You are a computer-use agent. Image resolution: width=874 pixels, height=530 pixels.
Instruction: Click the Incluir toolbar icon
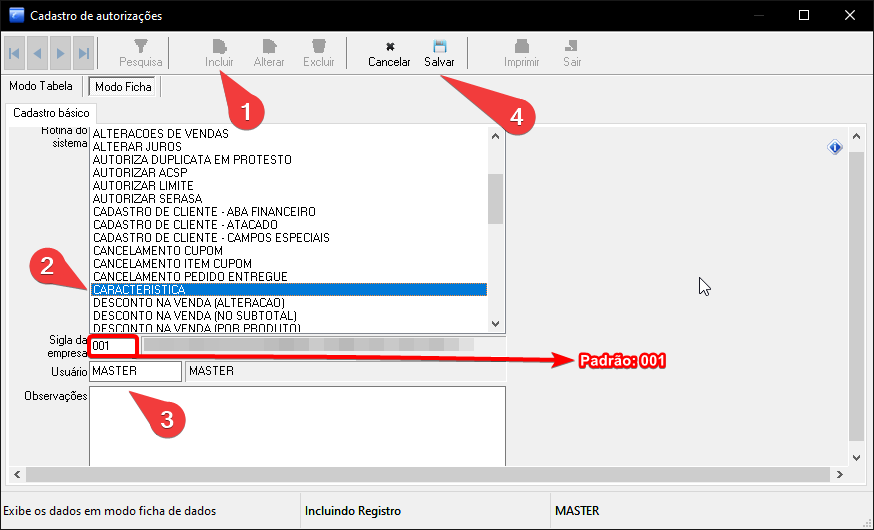pos(219,47)
